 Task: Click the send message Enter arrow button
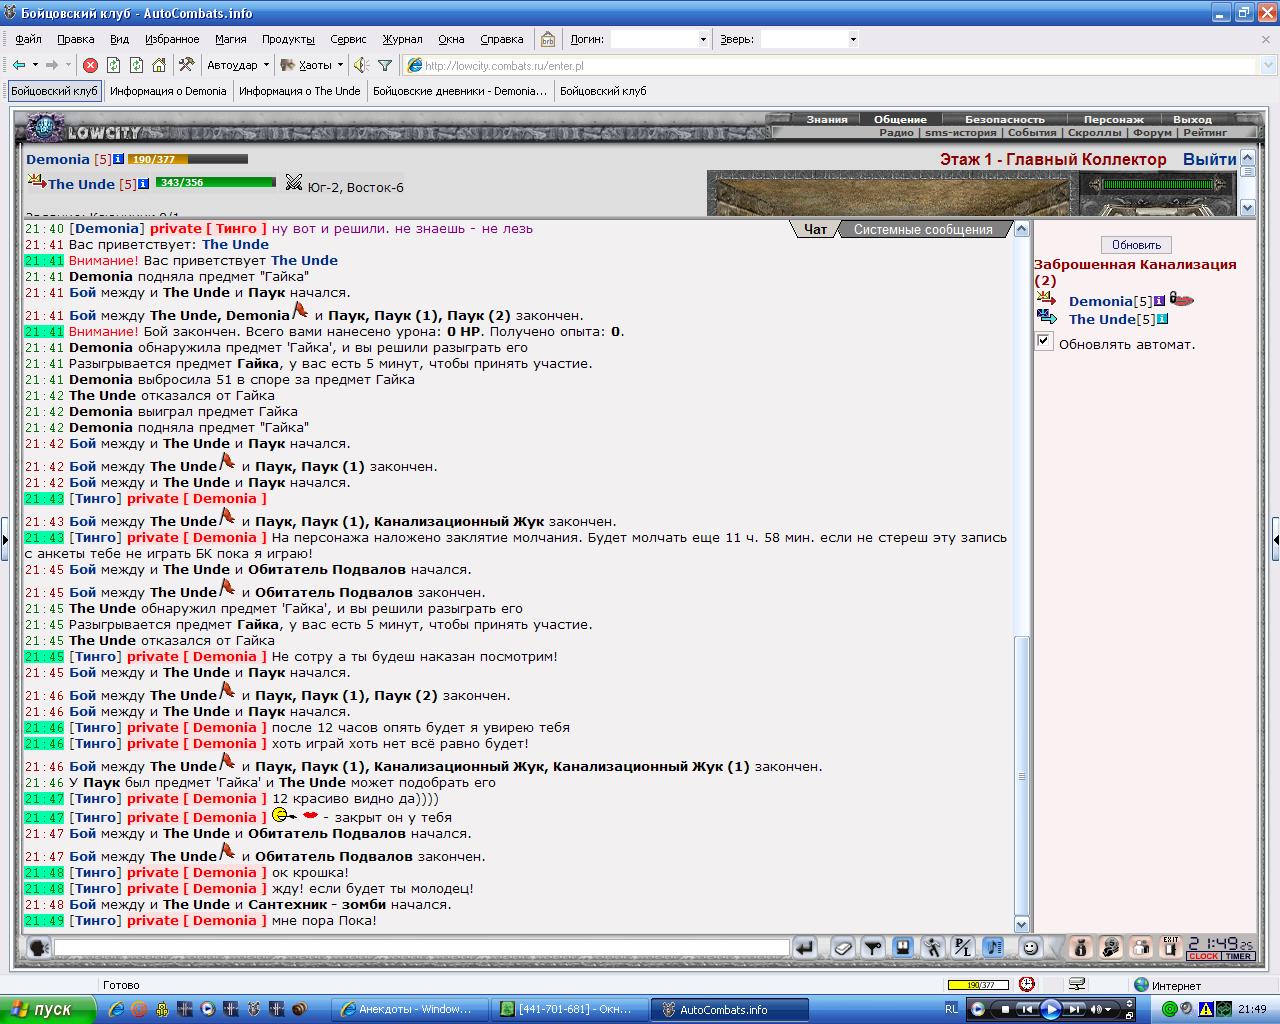tap(805, 947)
